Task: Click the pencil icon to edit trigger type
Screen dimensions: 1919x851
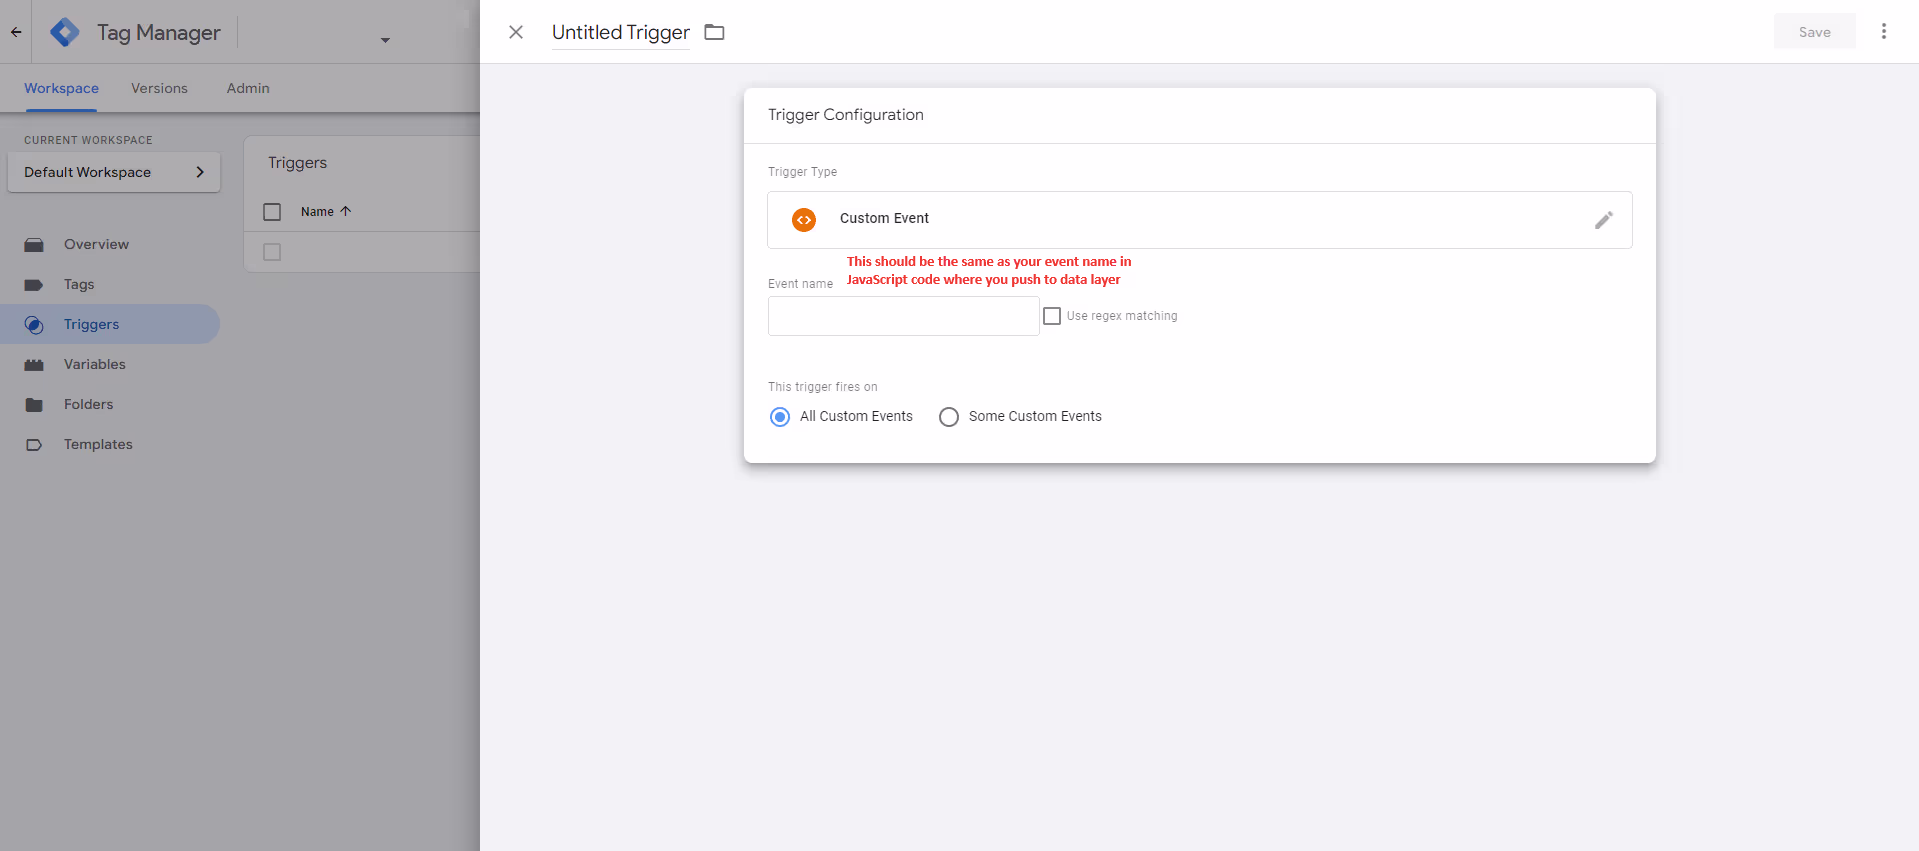Action: (1604, 220)
